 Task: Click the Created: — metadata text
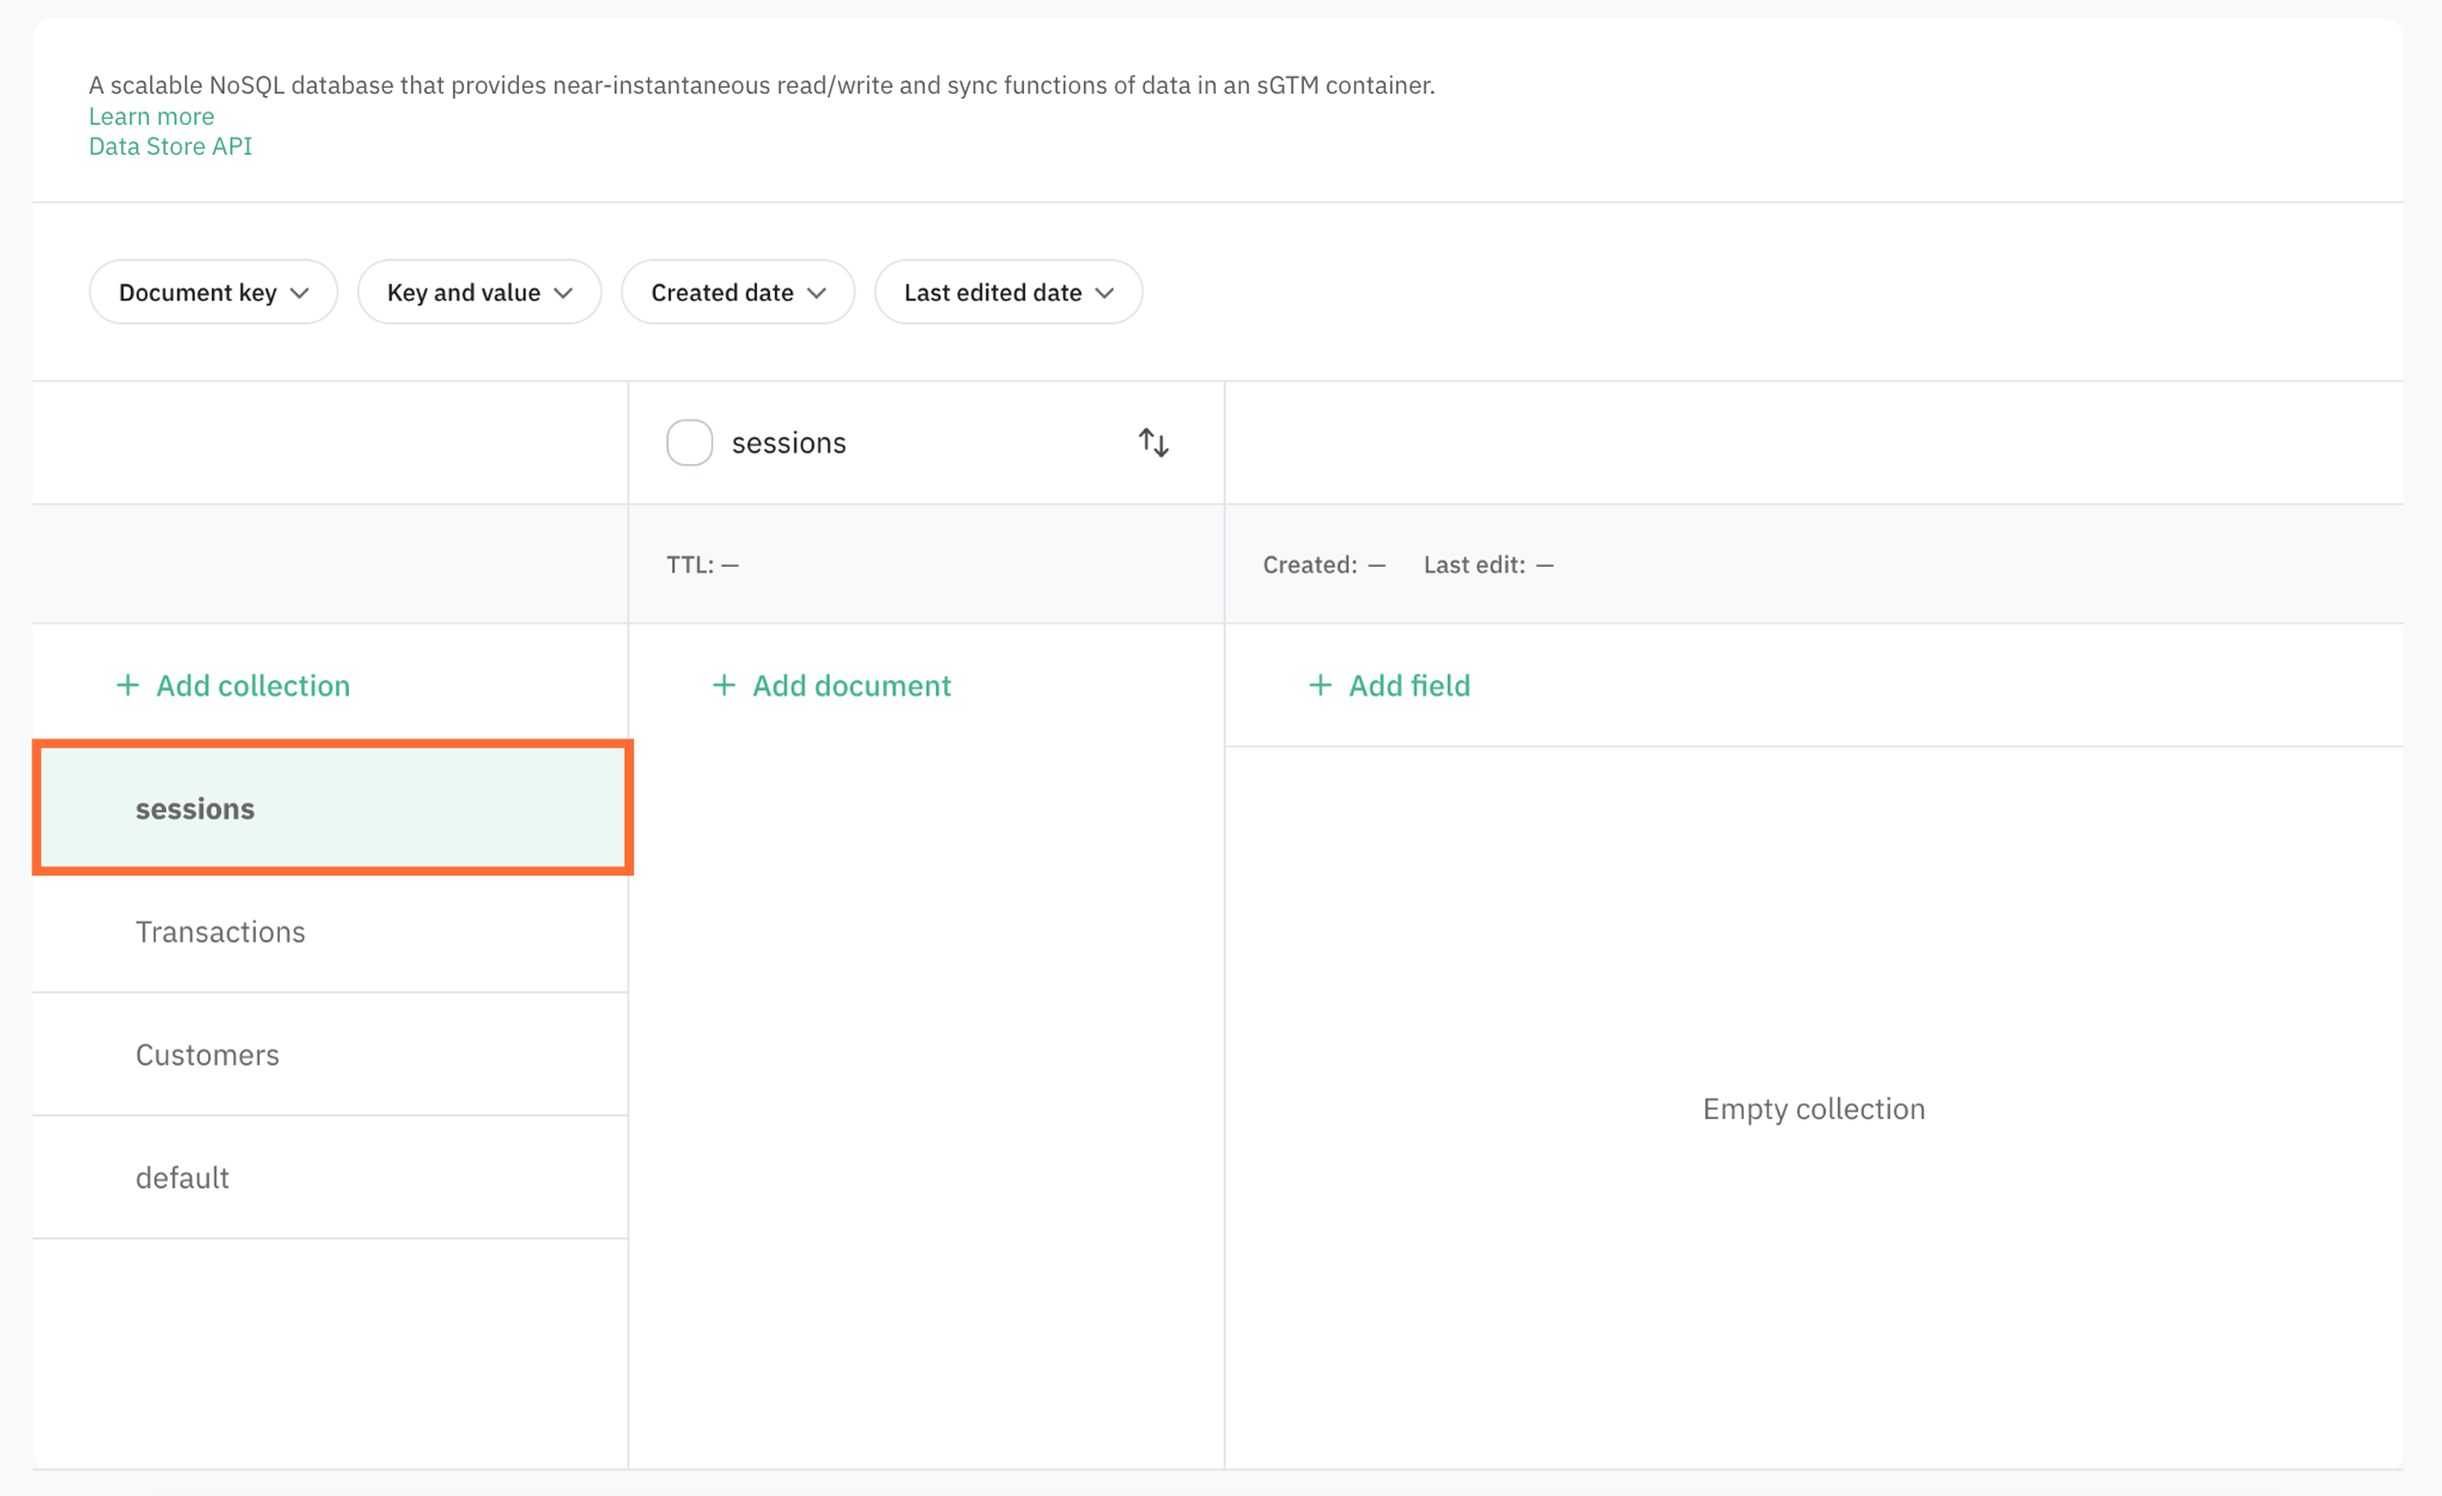[1324, 564]
